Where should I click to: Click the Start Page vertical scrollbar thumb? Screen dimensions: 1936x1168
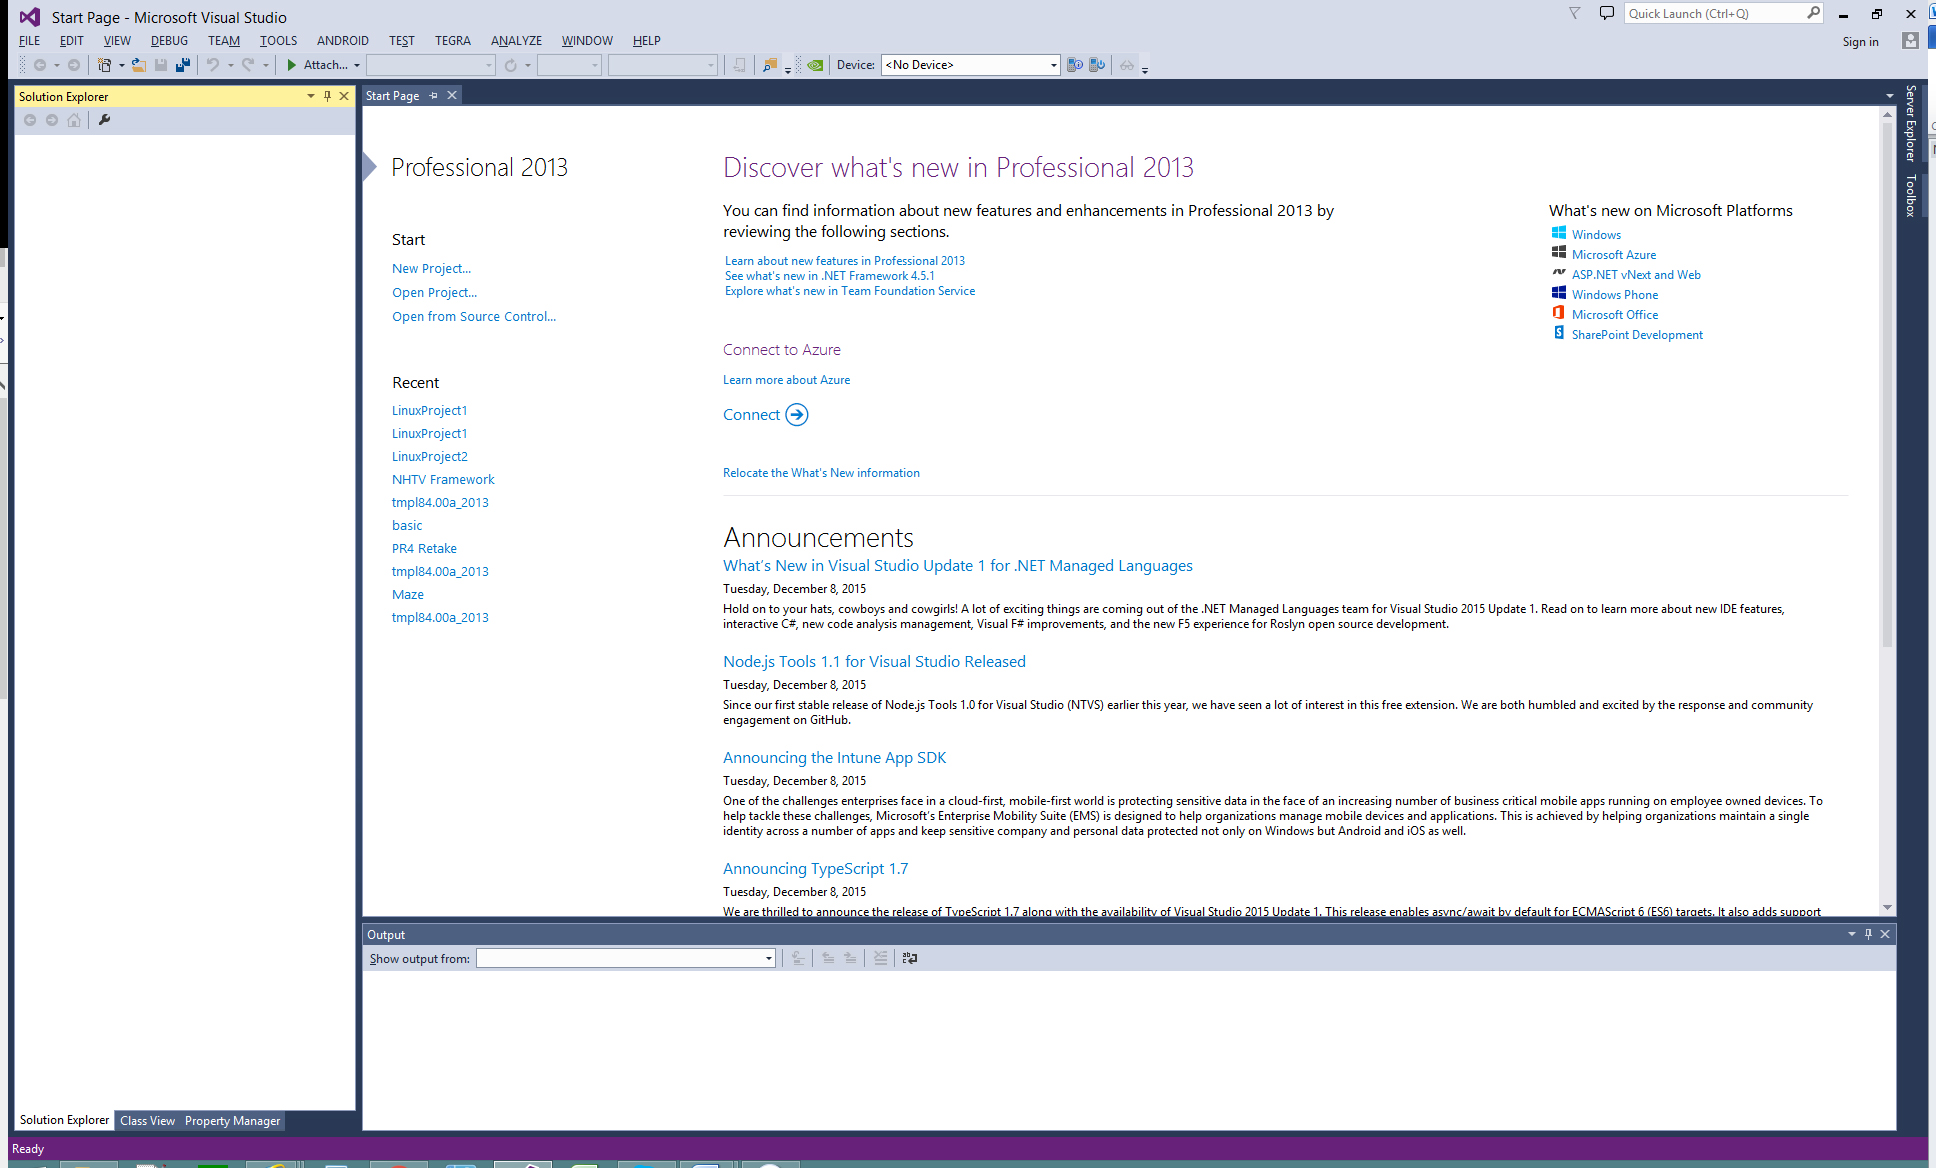(x=1887, y=385)
